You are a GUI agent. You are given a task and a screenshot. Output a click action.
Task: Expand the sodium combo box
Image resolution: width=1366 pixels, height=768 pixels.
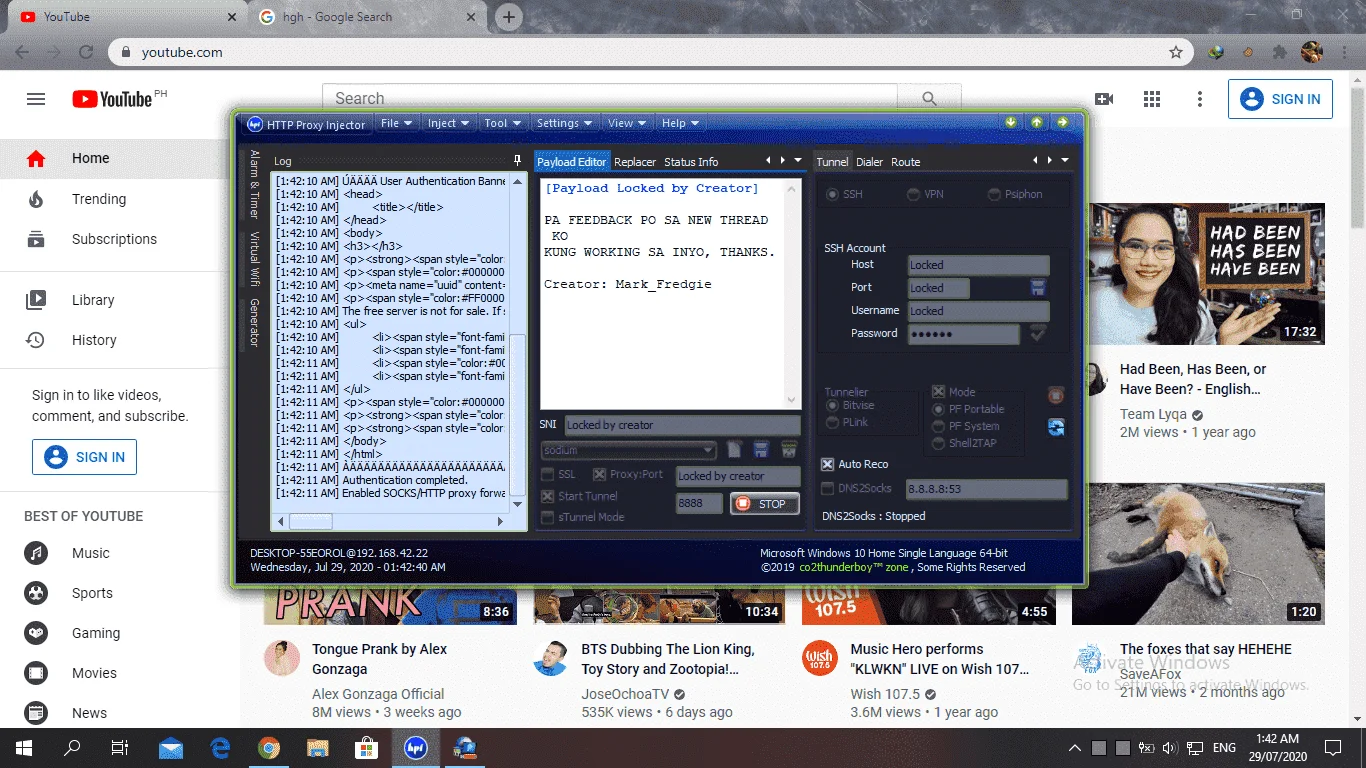(x=708, y=450)
